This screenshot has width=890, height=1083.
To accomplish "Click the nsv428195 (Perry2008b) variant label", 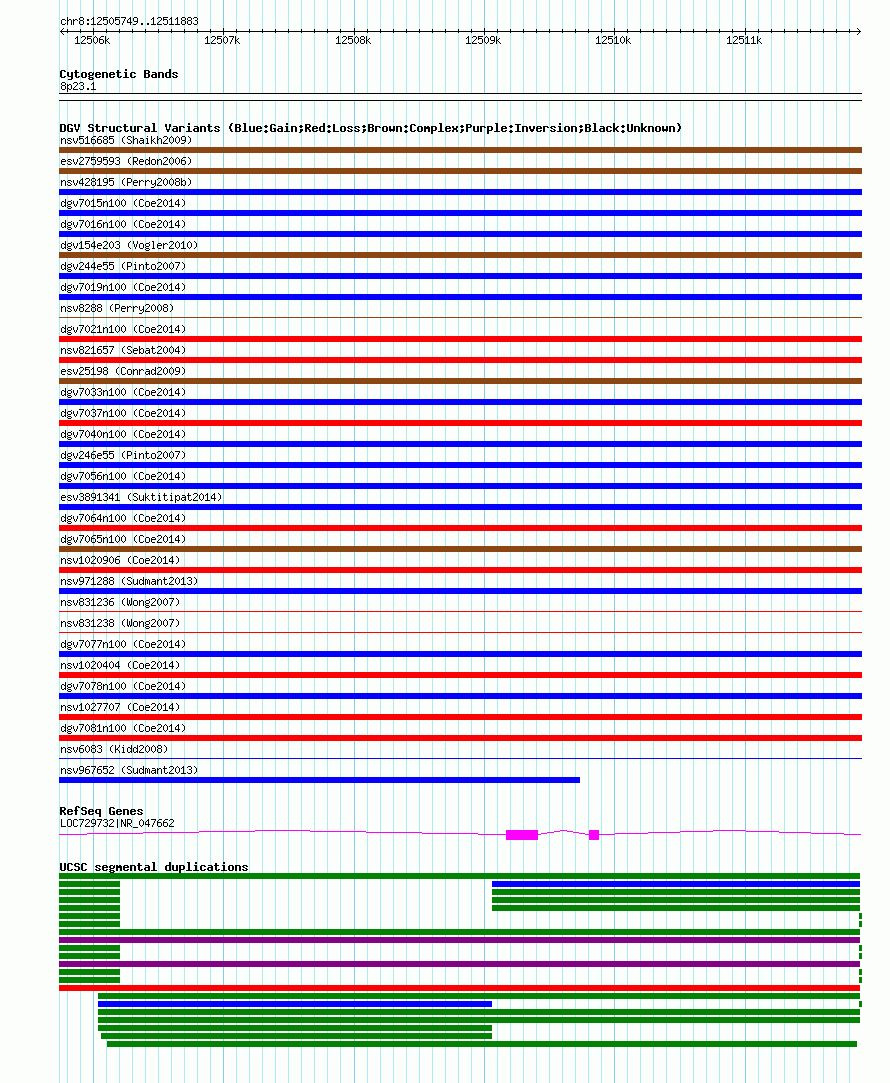I will point(126,182).
